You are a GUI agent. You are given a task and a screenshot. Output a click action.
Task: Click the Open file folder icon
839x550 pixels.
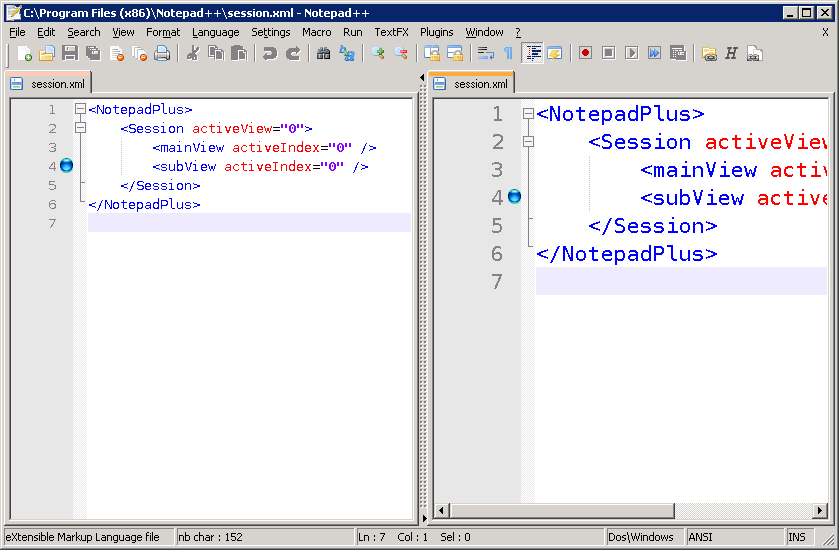[x=47, y=53]
